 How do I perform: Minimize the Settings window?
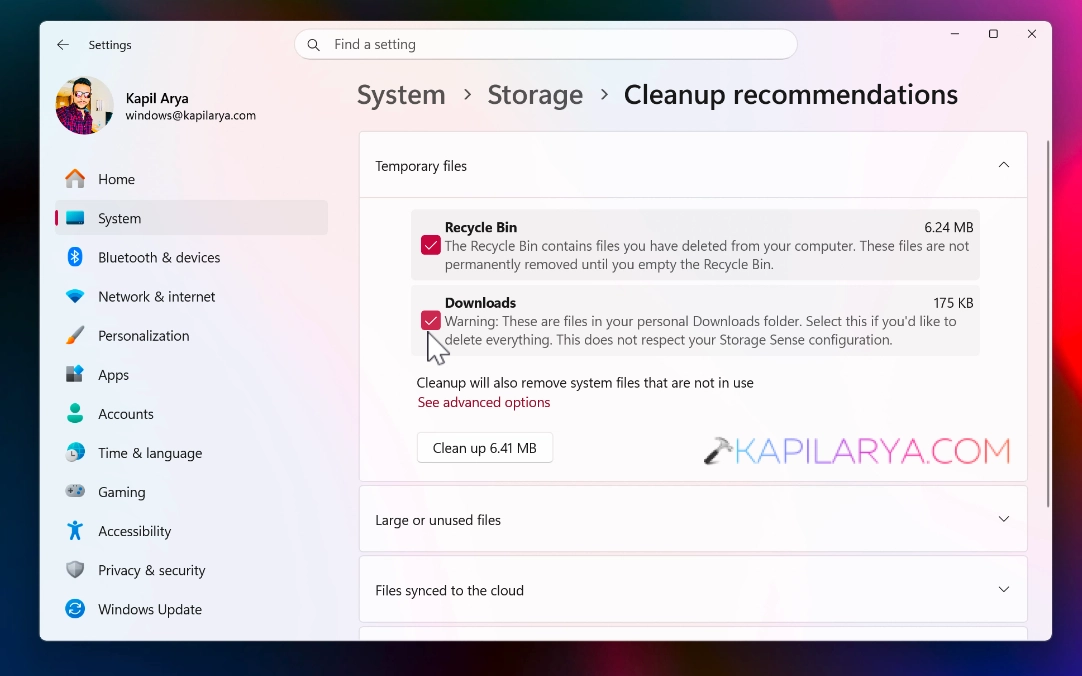click(x=955, y=34)
